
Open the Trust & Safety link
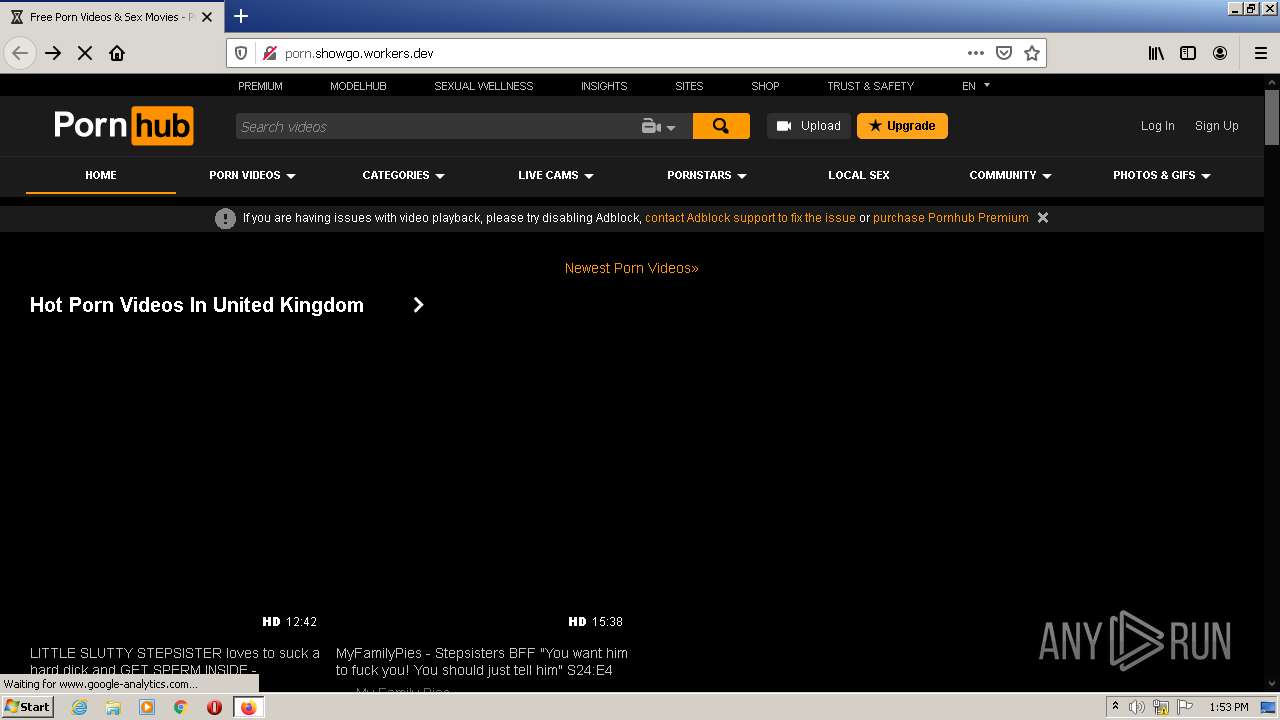click(x=870, y=86)
